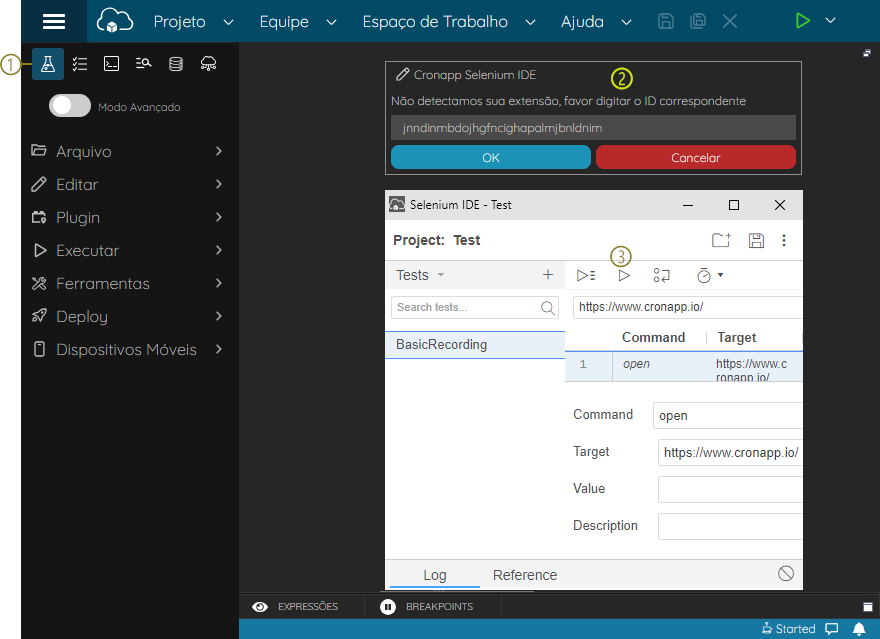
Task: Open the notifications bell icon
Action: coord(859,629)
